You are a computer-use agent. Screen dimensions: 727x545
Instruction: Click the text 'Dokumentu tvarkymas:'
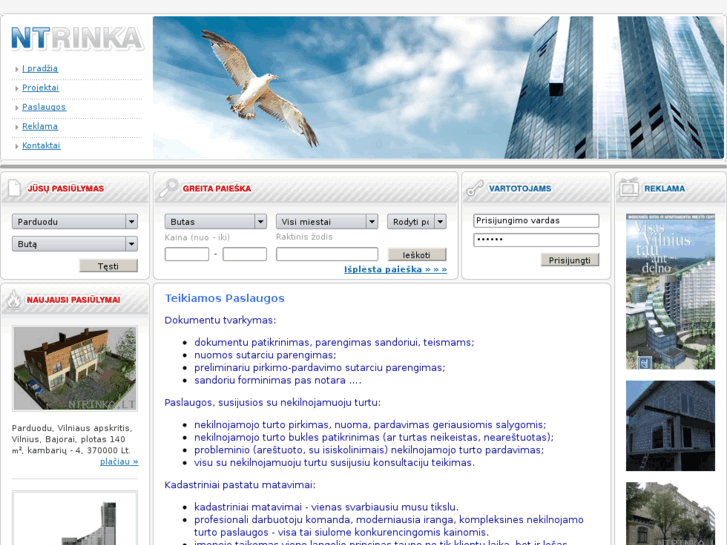pos(220,320)
